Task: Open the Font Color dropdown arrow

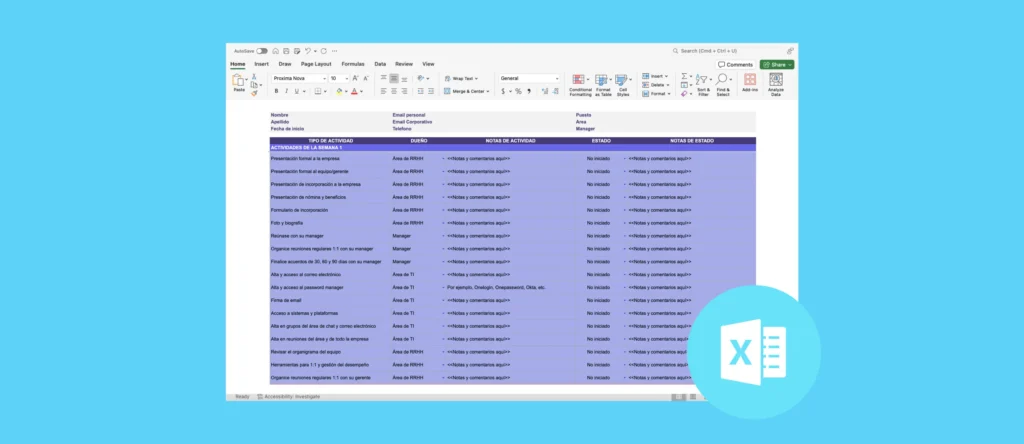Action: tap(362, 91)
